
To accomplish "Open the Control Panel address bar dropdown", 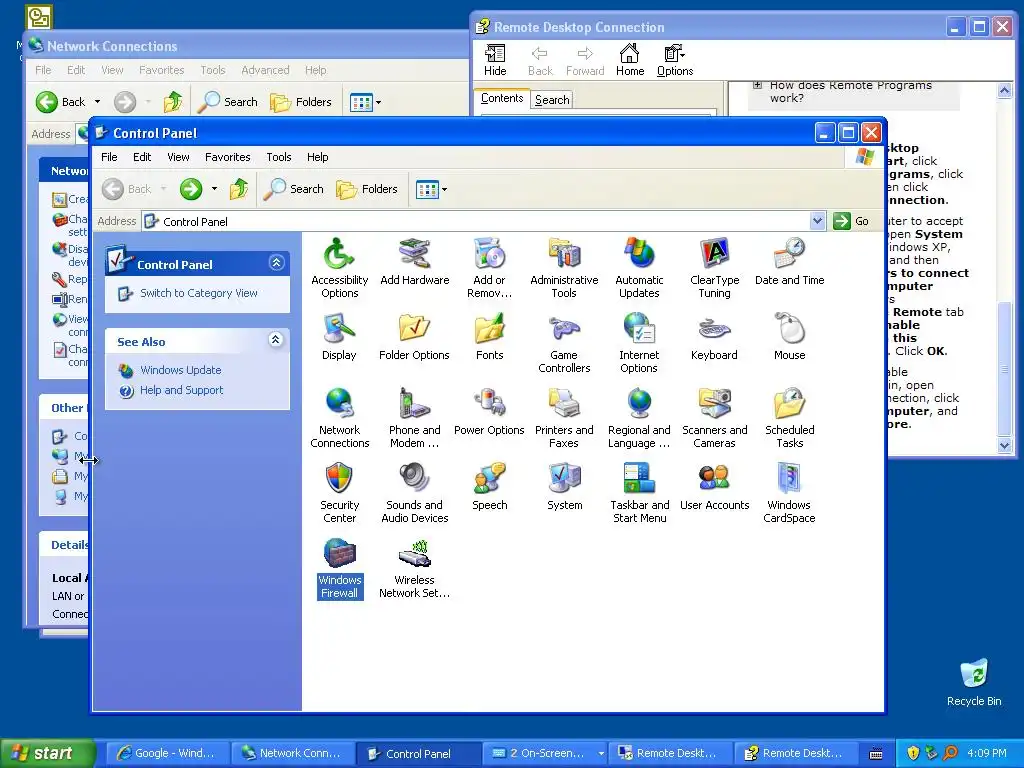I will 817,221.
